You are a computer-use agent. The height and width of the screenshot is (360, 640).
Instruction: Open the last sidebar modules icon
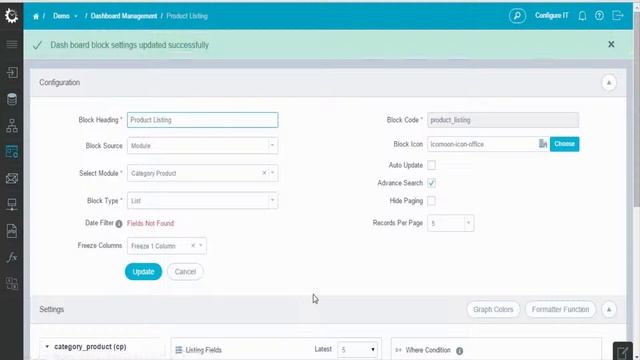(x=12, y=283)
